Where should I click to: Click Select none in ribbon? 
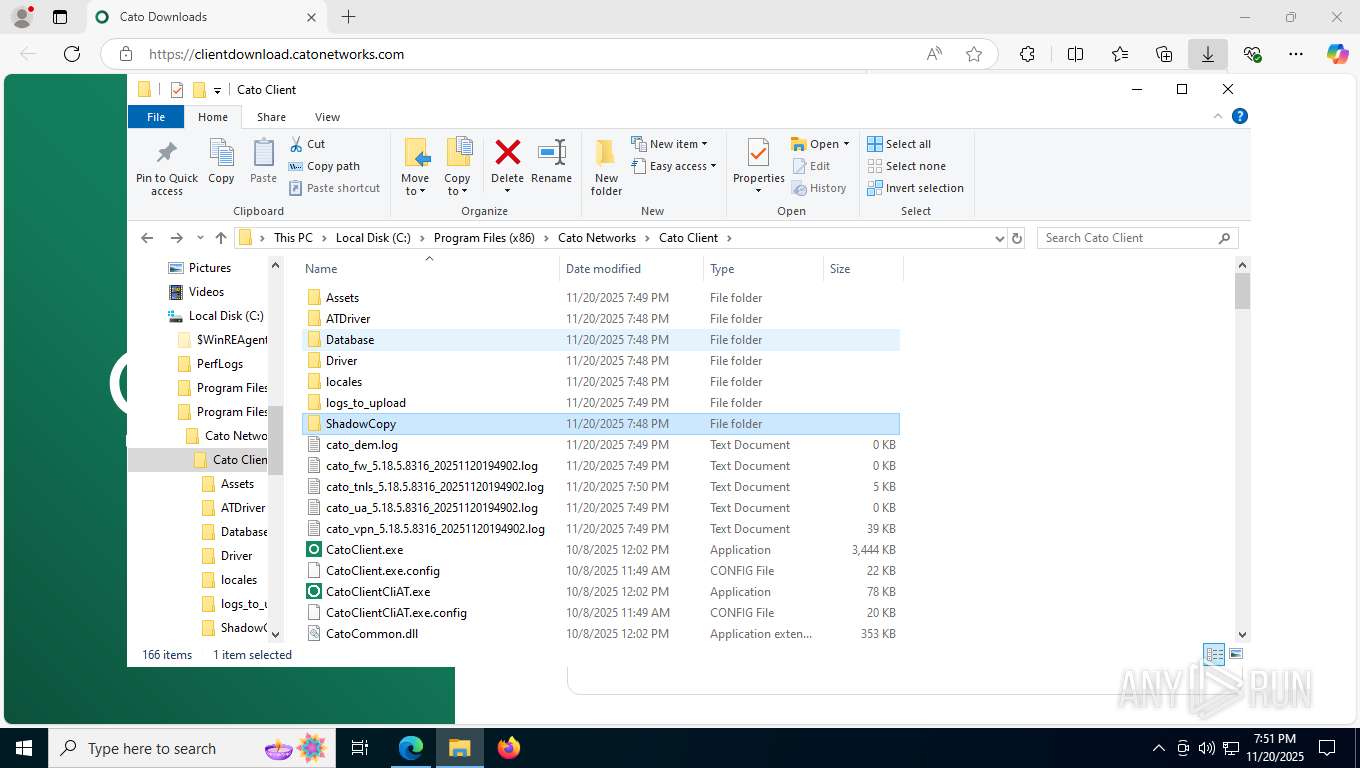[906, 166]
